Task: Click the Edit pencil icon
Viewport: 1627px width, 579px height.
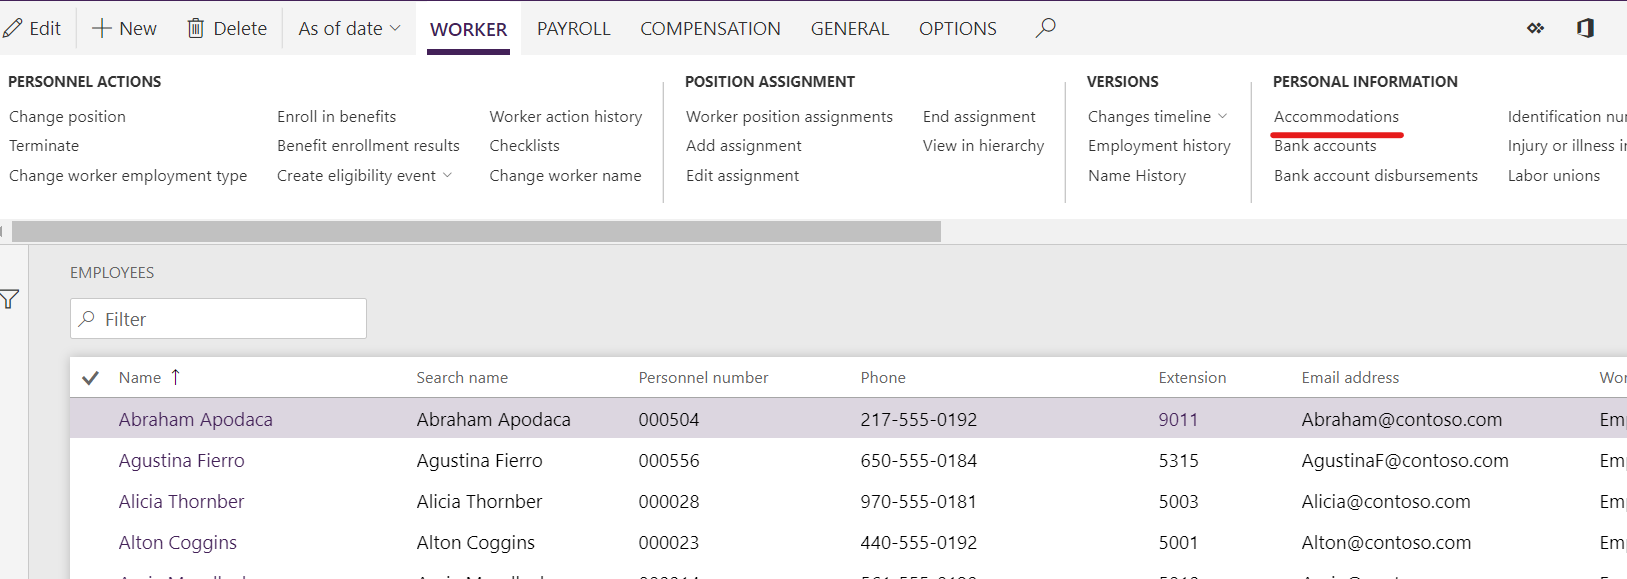Action: pyautogui.click(x=12, y=28)
